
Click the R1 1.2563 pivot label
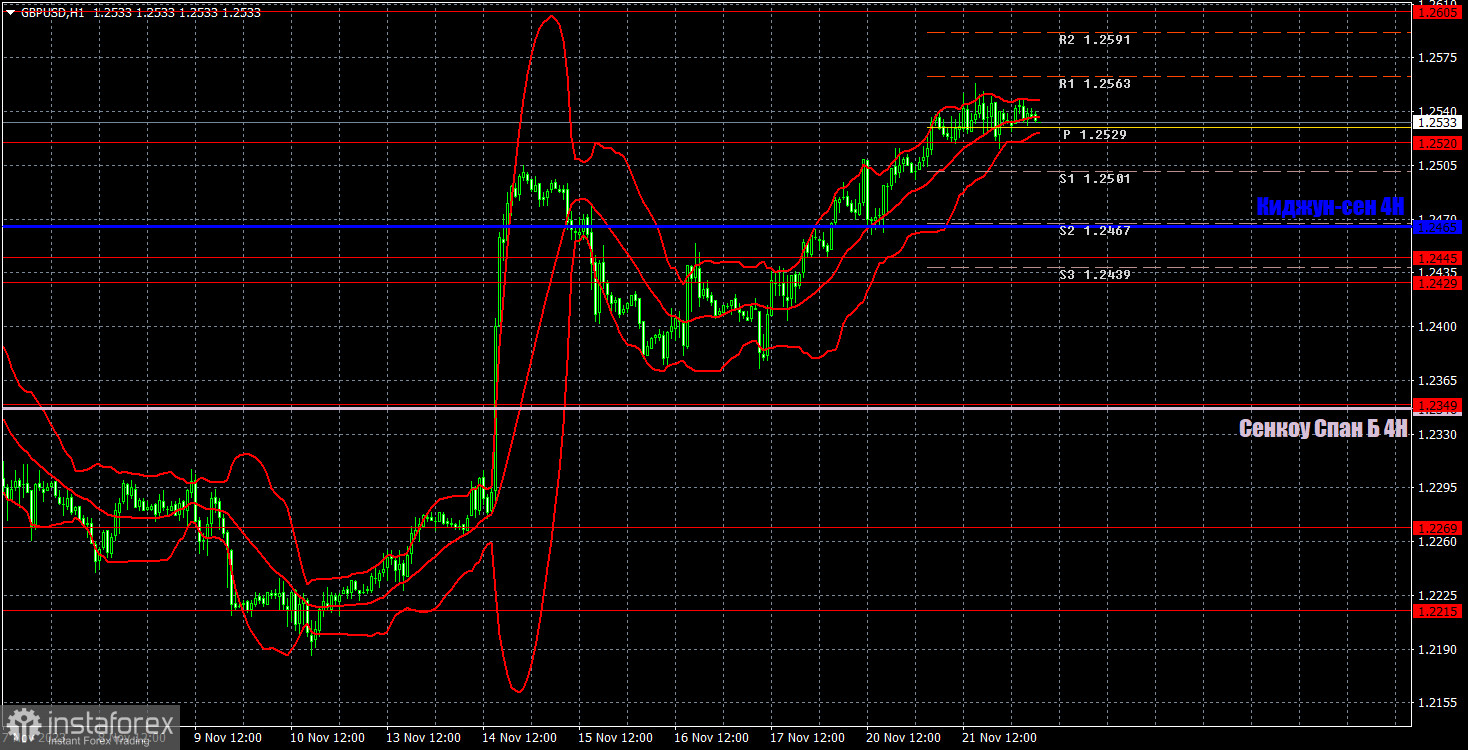[x=1094, y=84]
